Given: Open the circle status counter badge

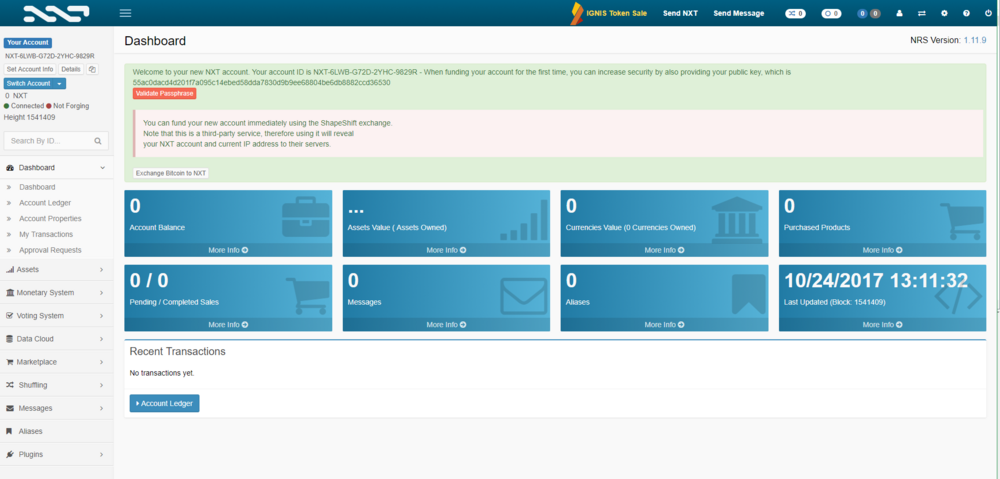Looking at the screenshot, I should coord(831,13).
